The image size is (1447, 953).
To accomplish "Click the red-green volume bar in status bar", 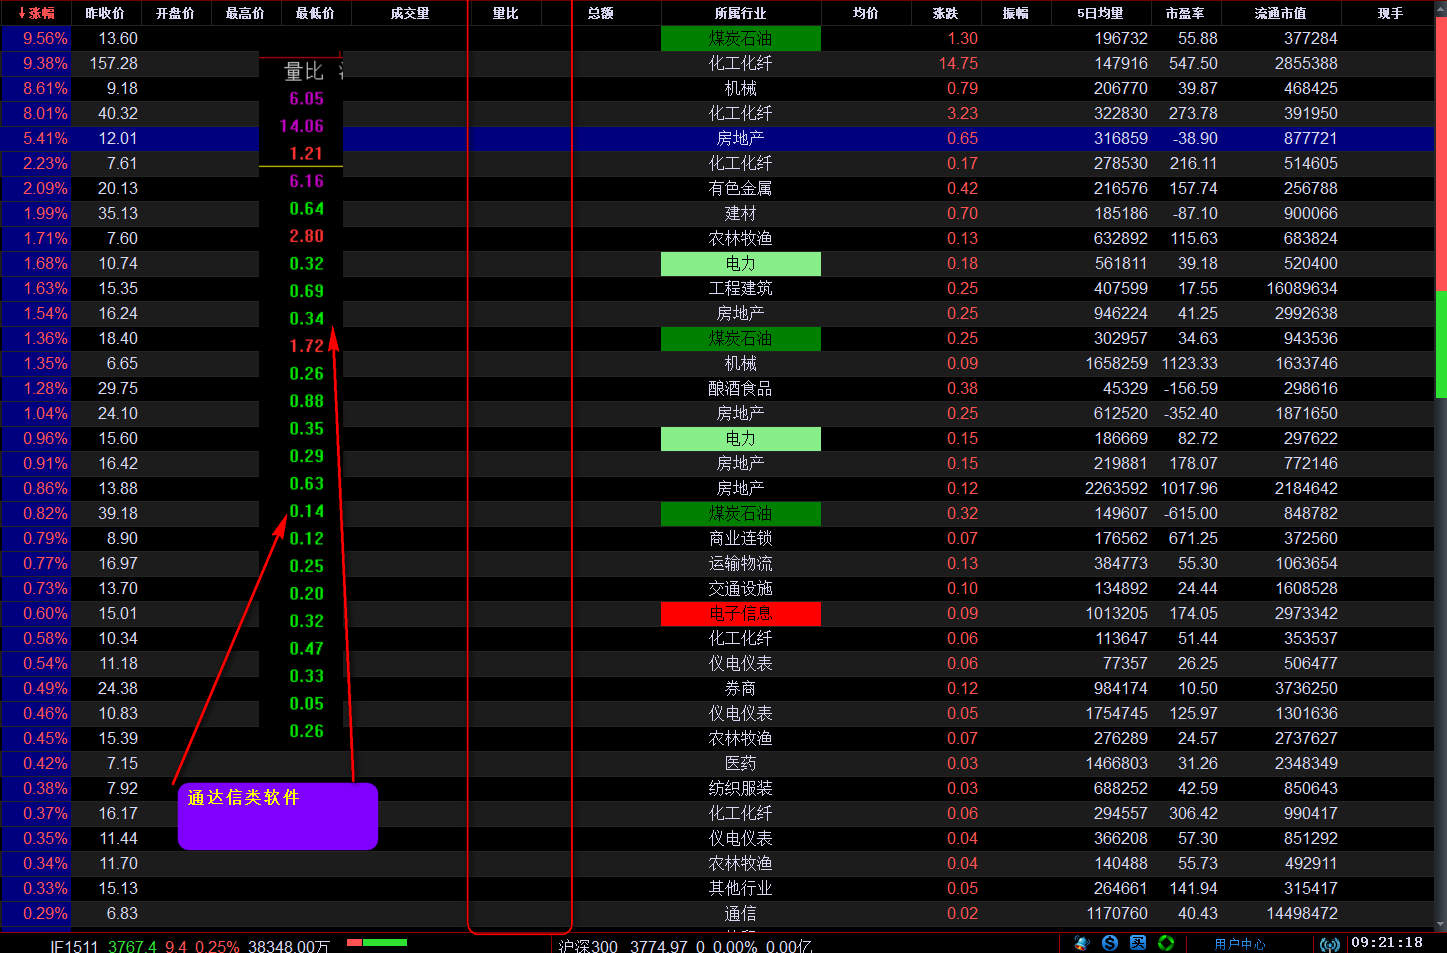I will coord(377,942).
